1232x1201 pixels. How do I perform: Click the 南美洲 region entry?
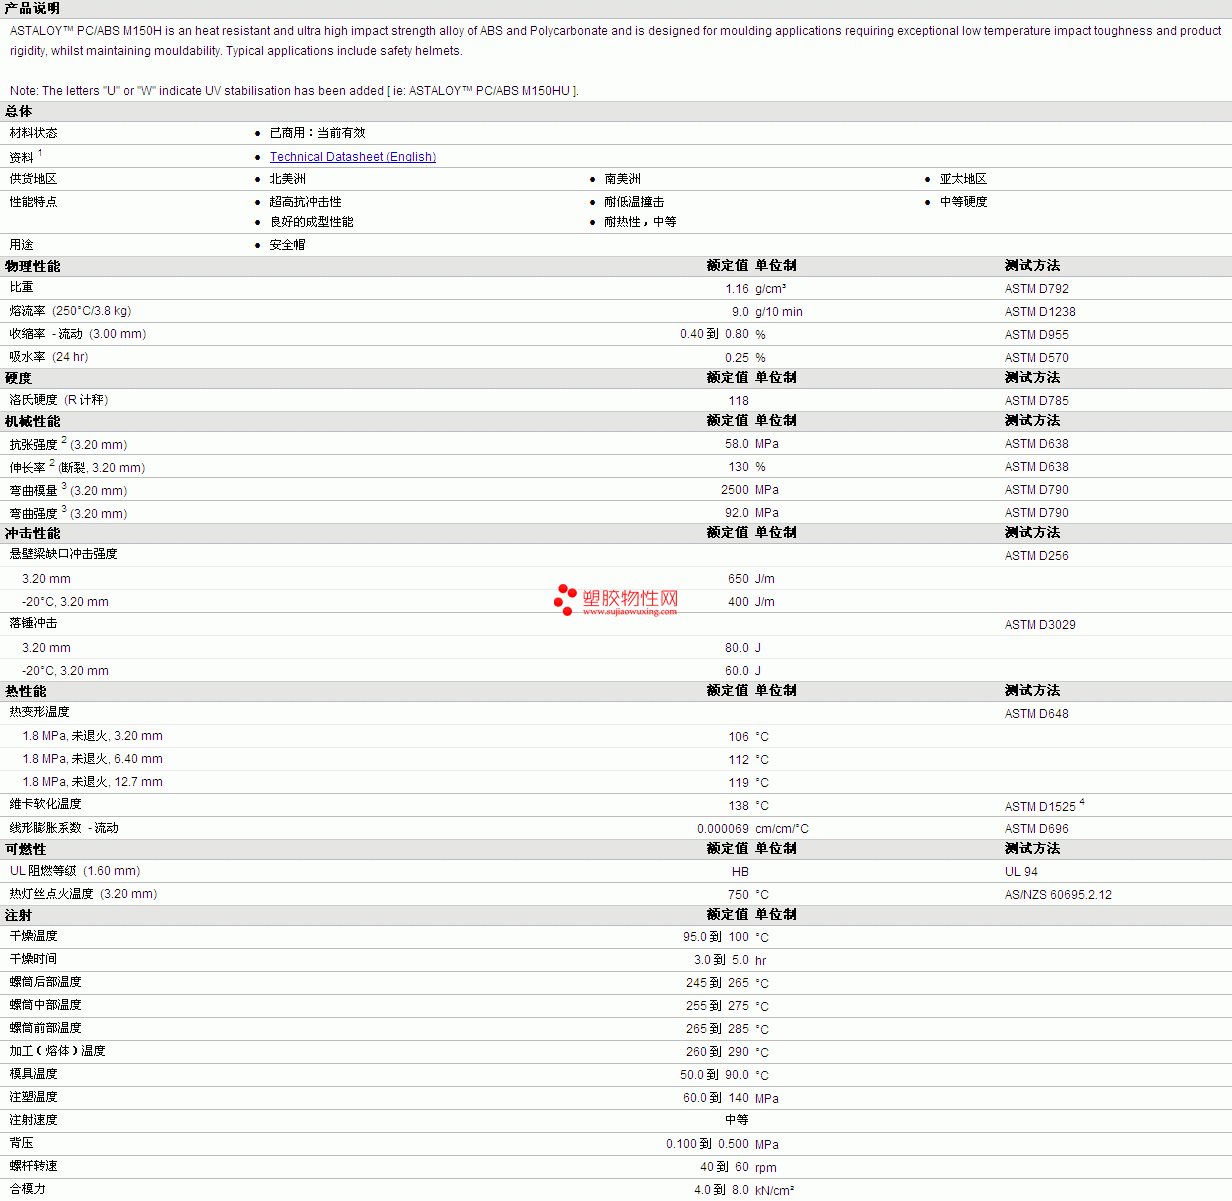tap(623, 179)
